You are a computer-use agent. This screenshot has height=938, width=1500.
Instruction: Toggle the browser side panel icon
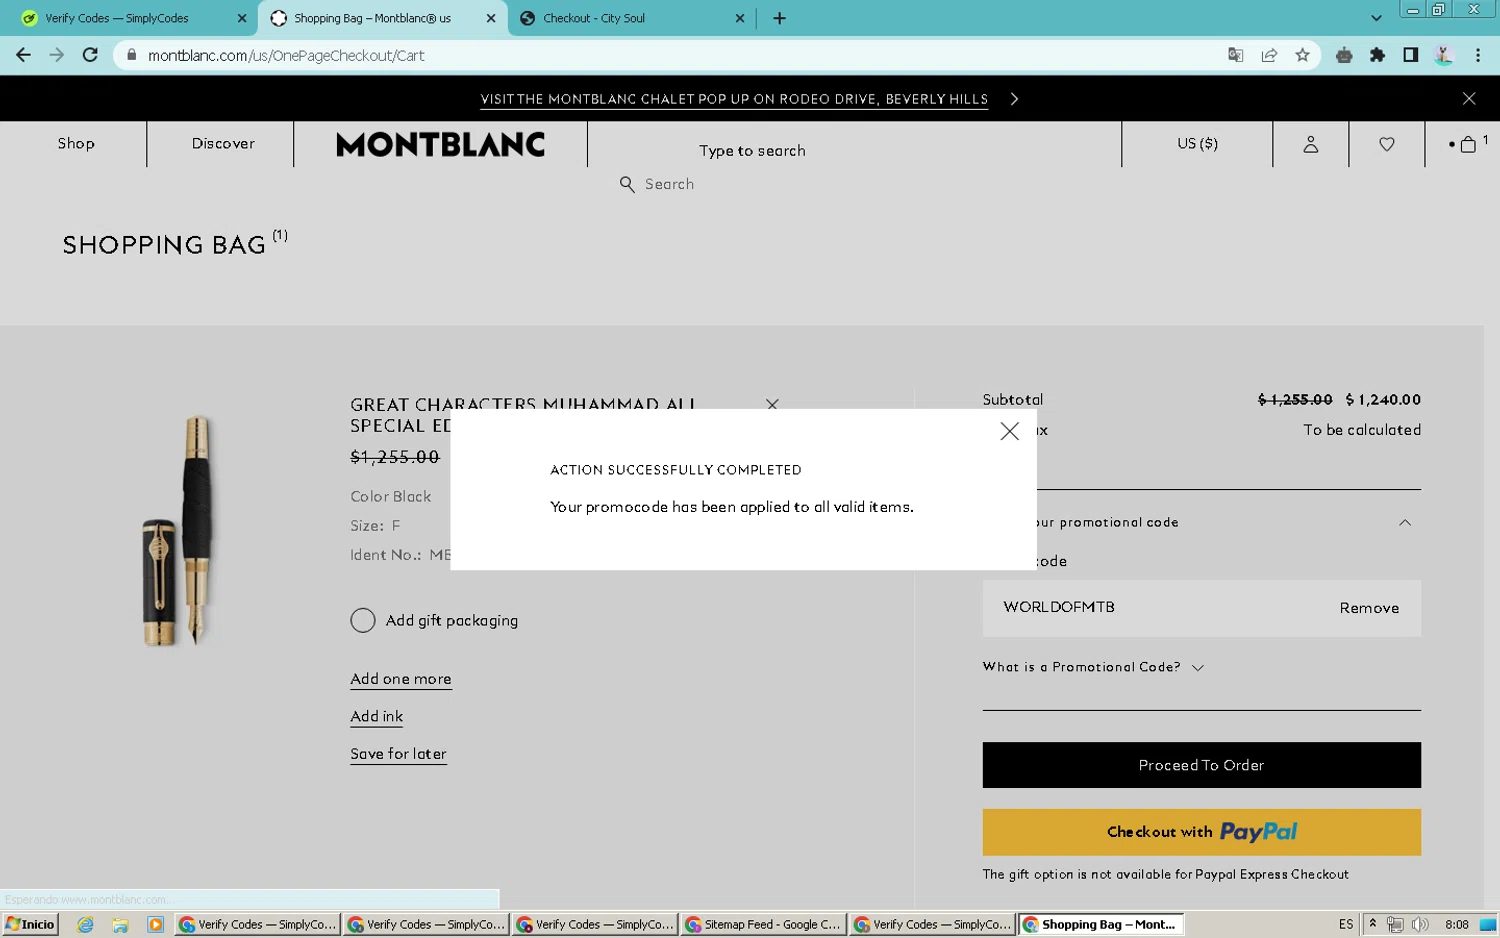(1410, 55)
